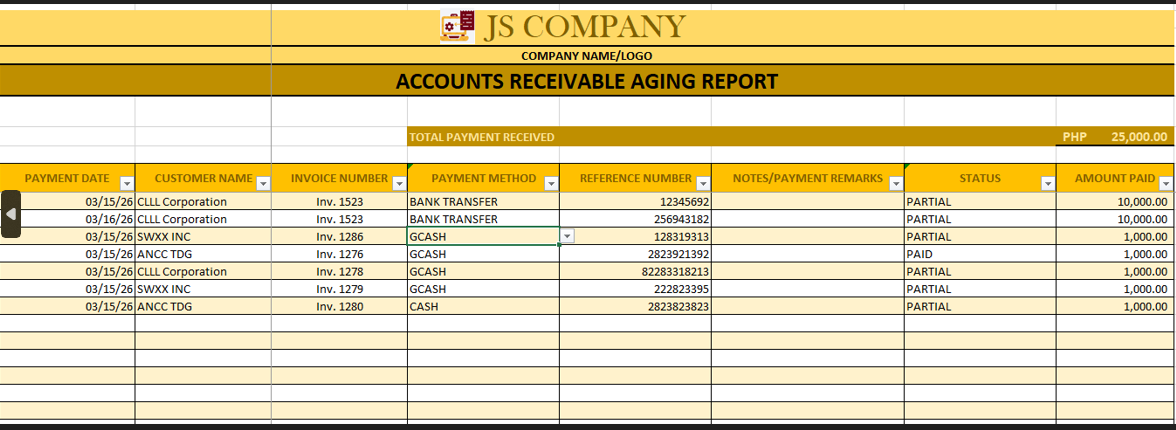Open the Payment Date filter dropdown
Image resolution: width=1176 pixels, height=430 pixels.
click(x=127, y=183)
